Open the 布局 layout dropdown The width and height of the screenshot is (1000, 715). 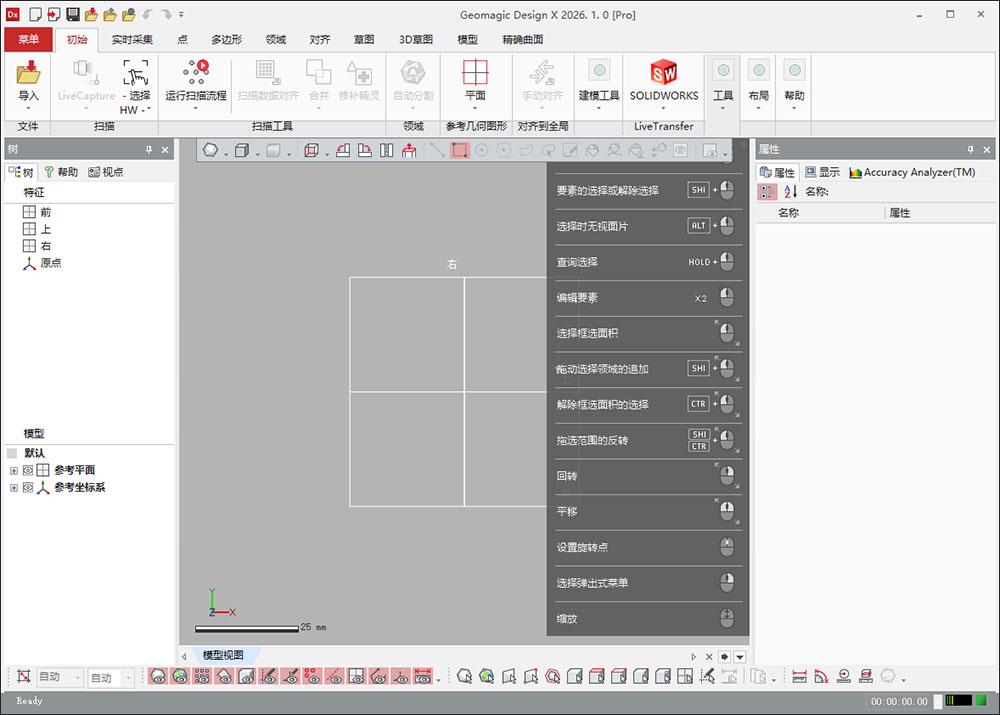coord(758,85)
